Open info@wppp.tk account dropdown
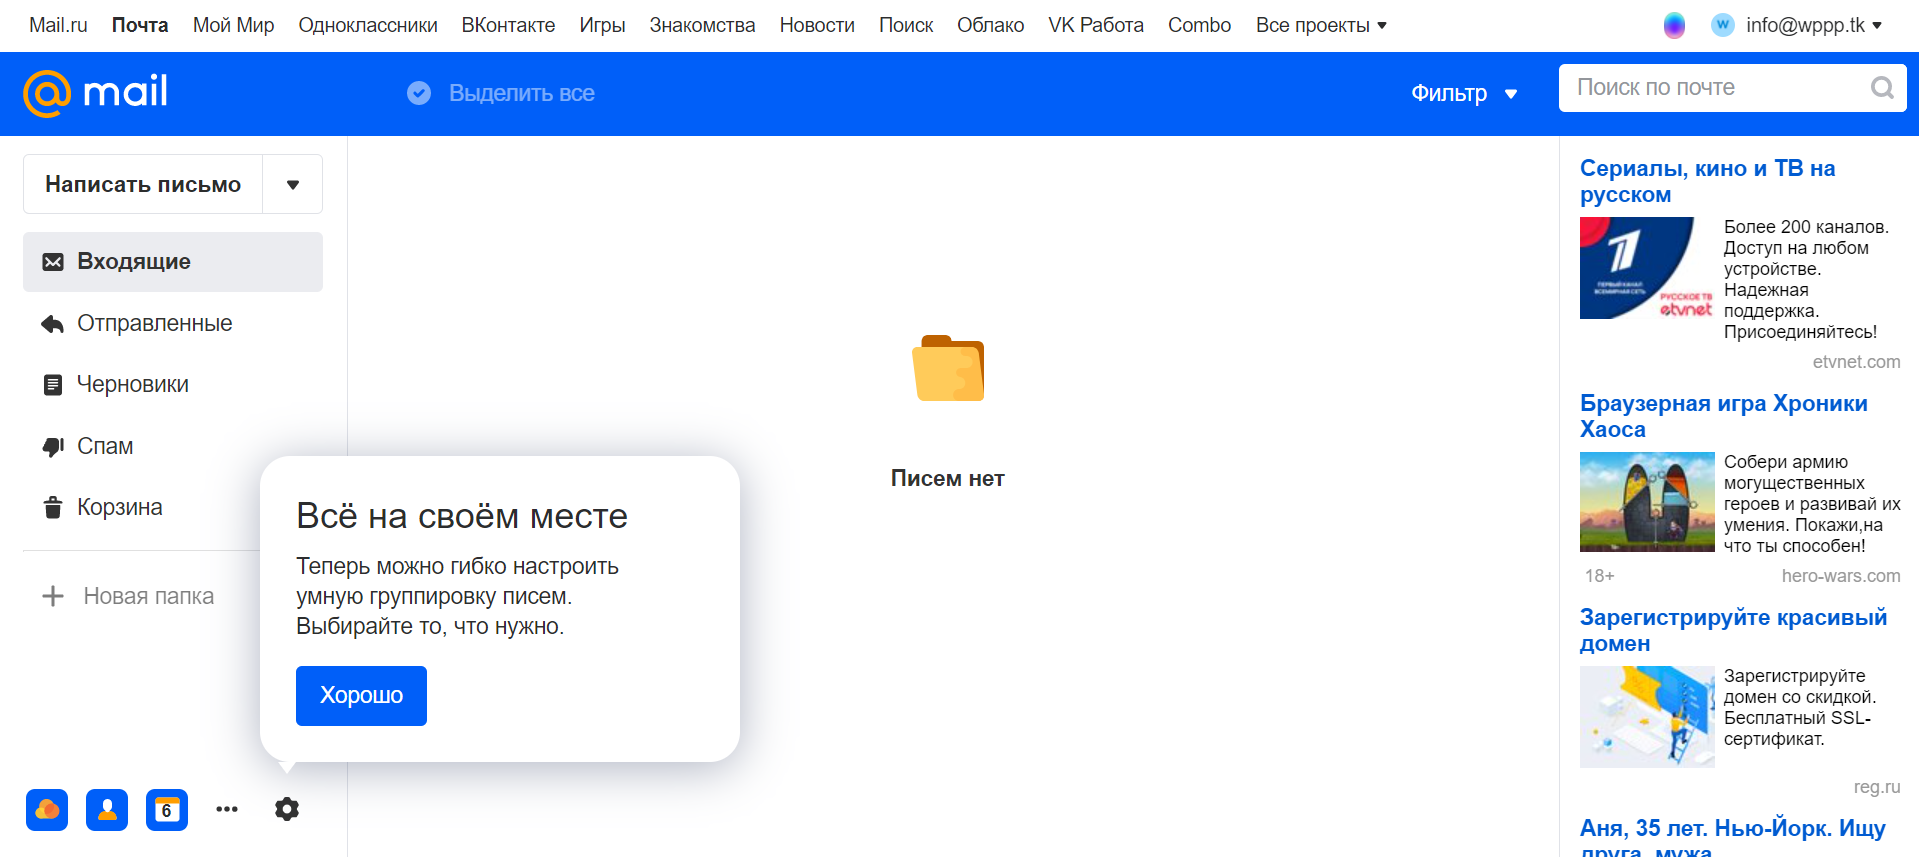Viewport: 1919px width, 857px height. point(1814,25)
